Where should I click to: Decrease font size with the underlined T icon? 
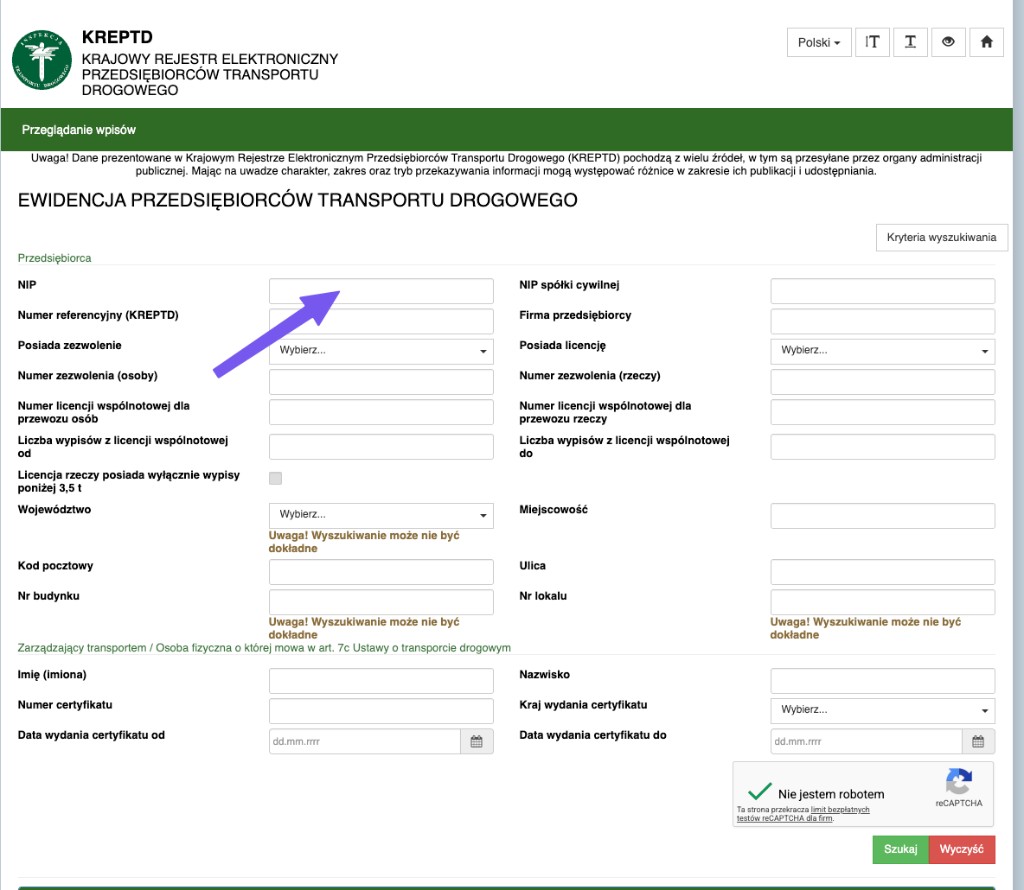[910, 42]
